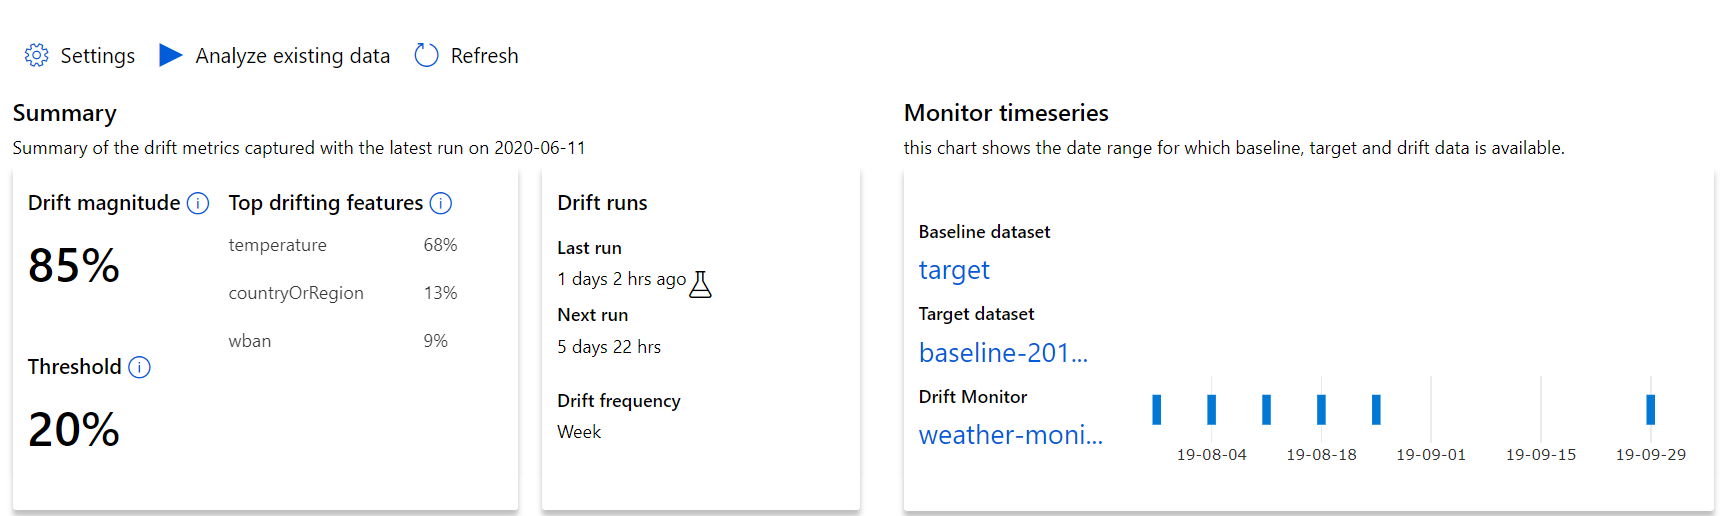Viewport: 1735px width, 516px height.
Task: Open the 'baseline-201...' target dataset link
Action: (1003, 353)
